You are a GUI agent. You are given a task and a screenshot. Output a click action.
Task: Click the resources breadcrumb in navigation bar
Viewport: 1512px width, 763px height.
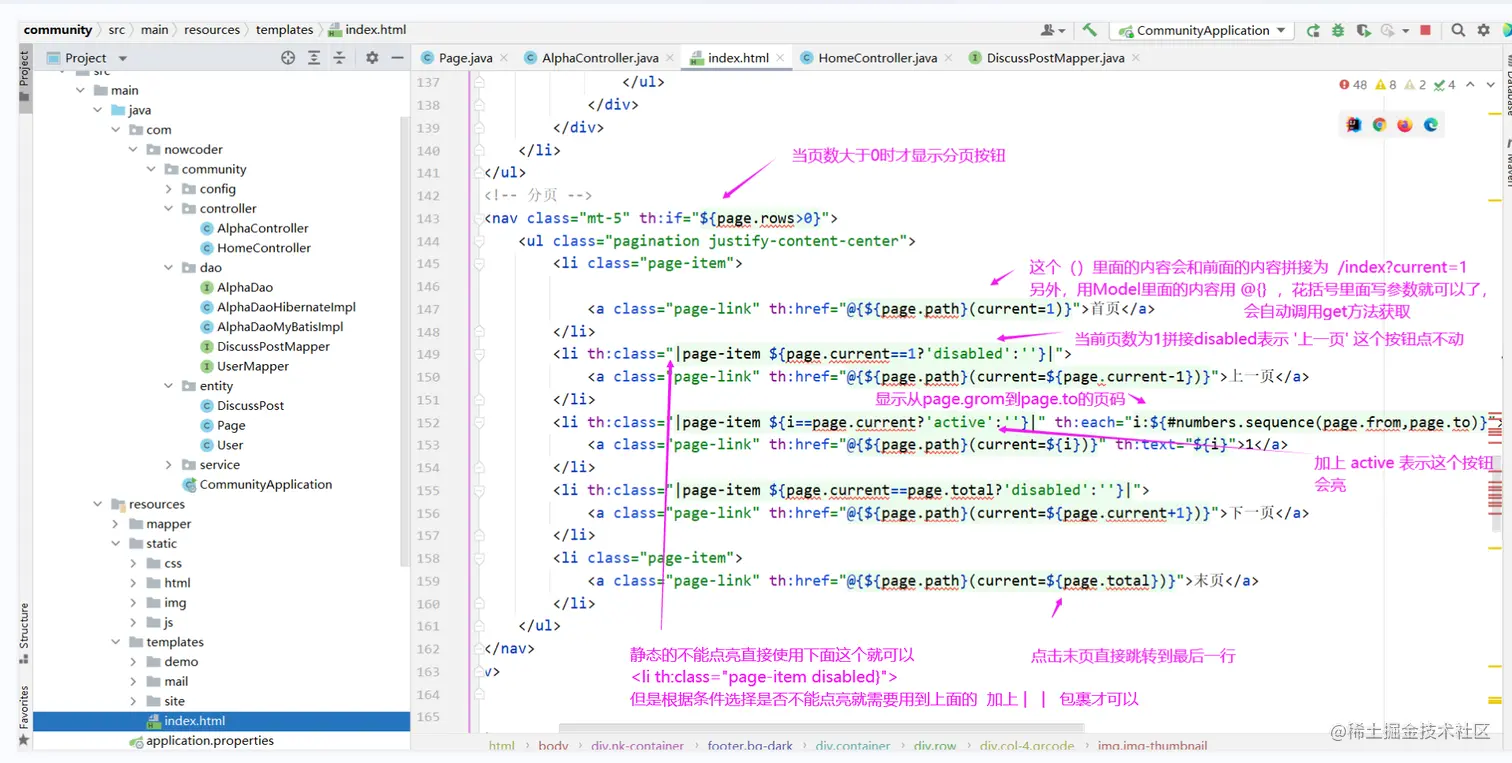point(212,30)
